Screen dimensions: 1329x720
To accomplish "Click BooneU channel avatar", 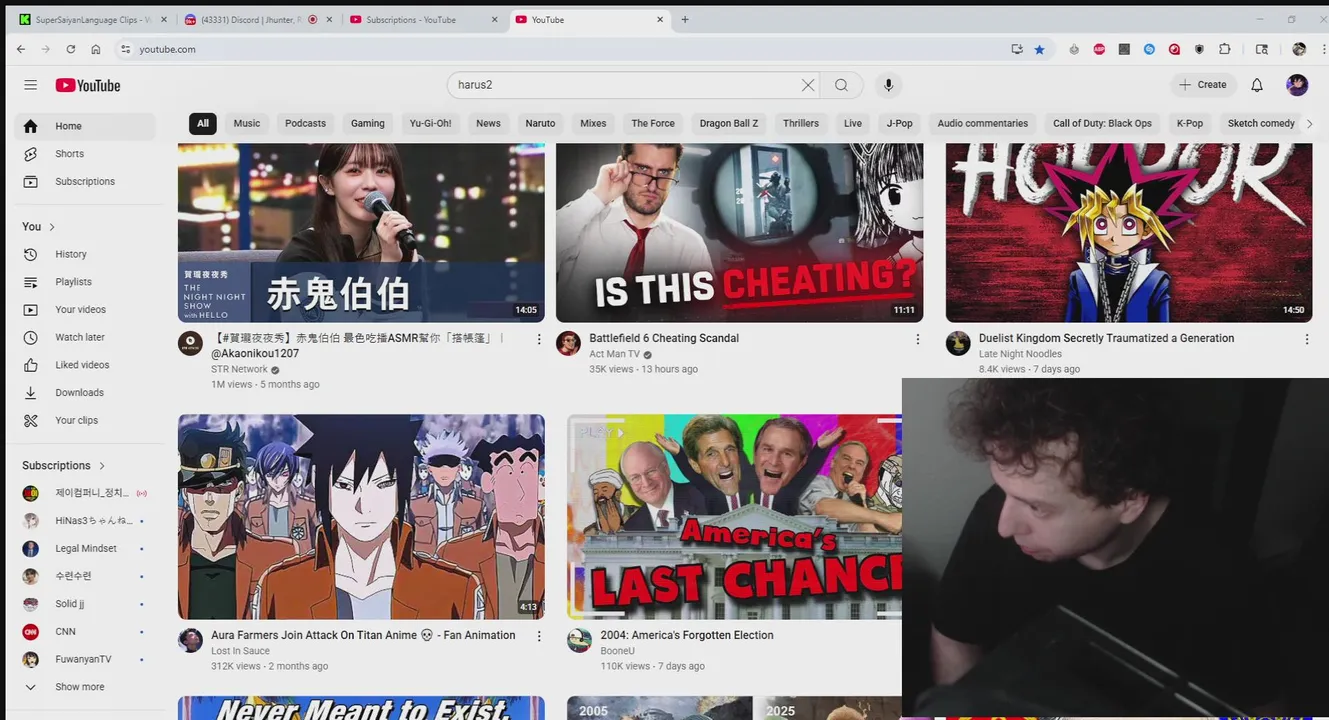I will pyautogui.click(x=579, y=641).
